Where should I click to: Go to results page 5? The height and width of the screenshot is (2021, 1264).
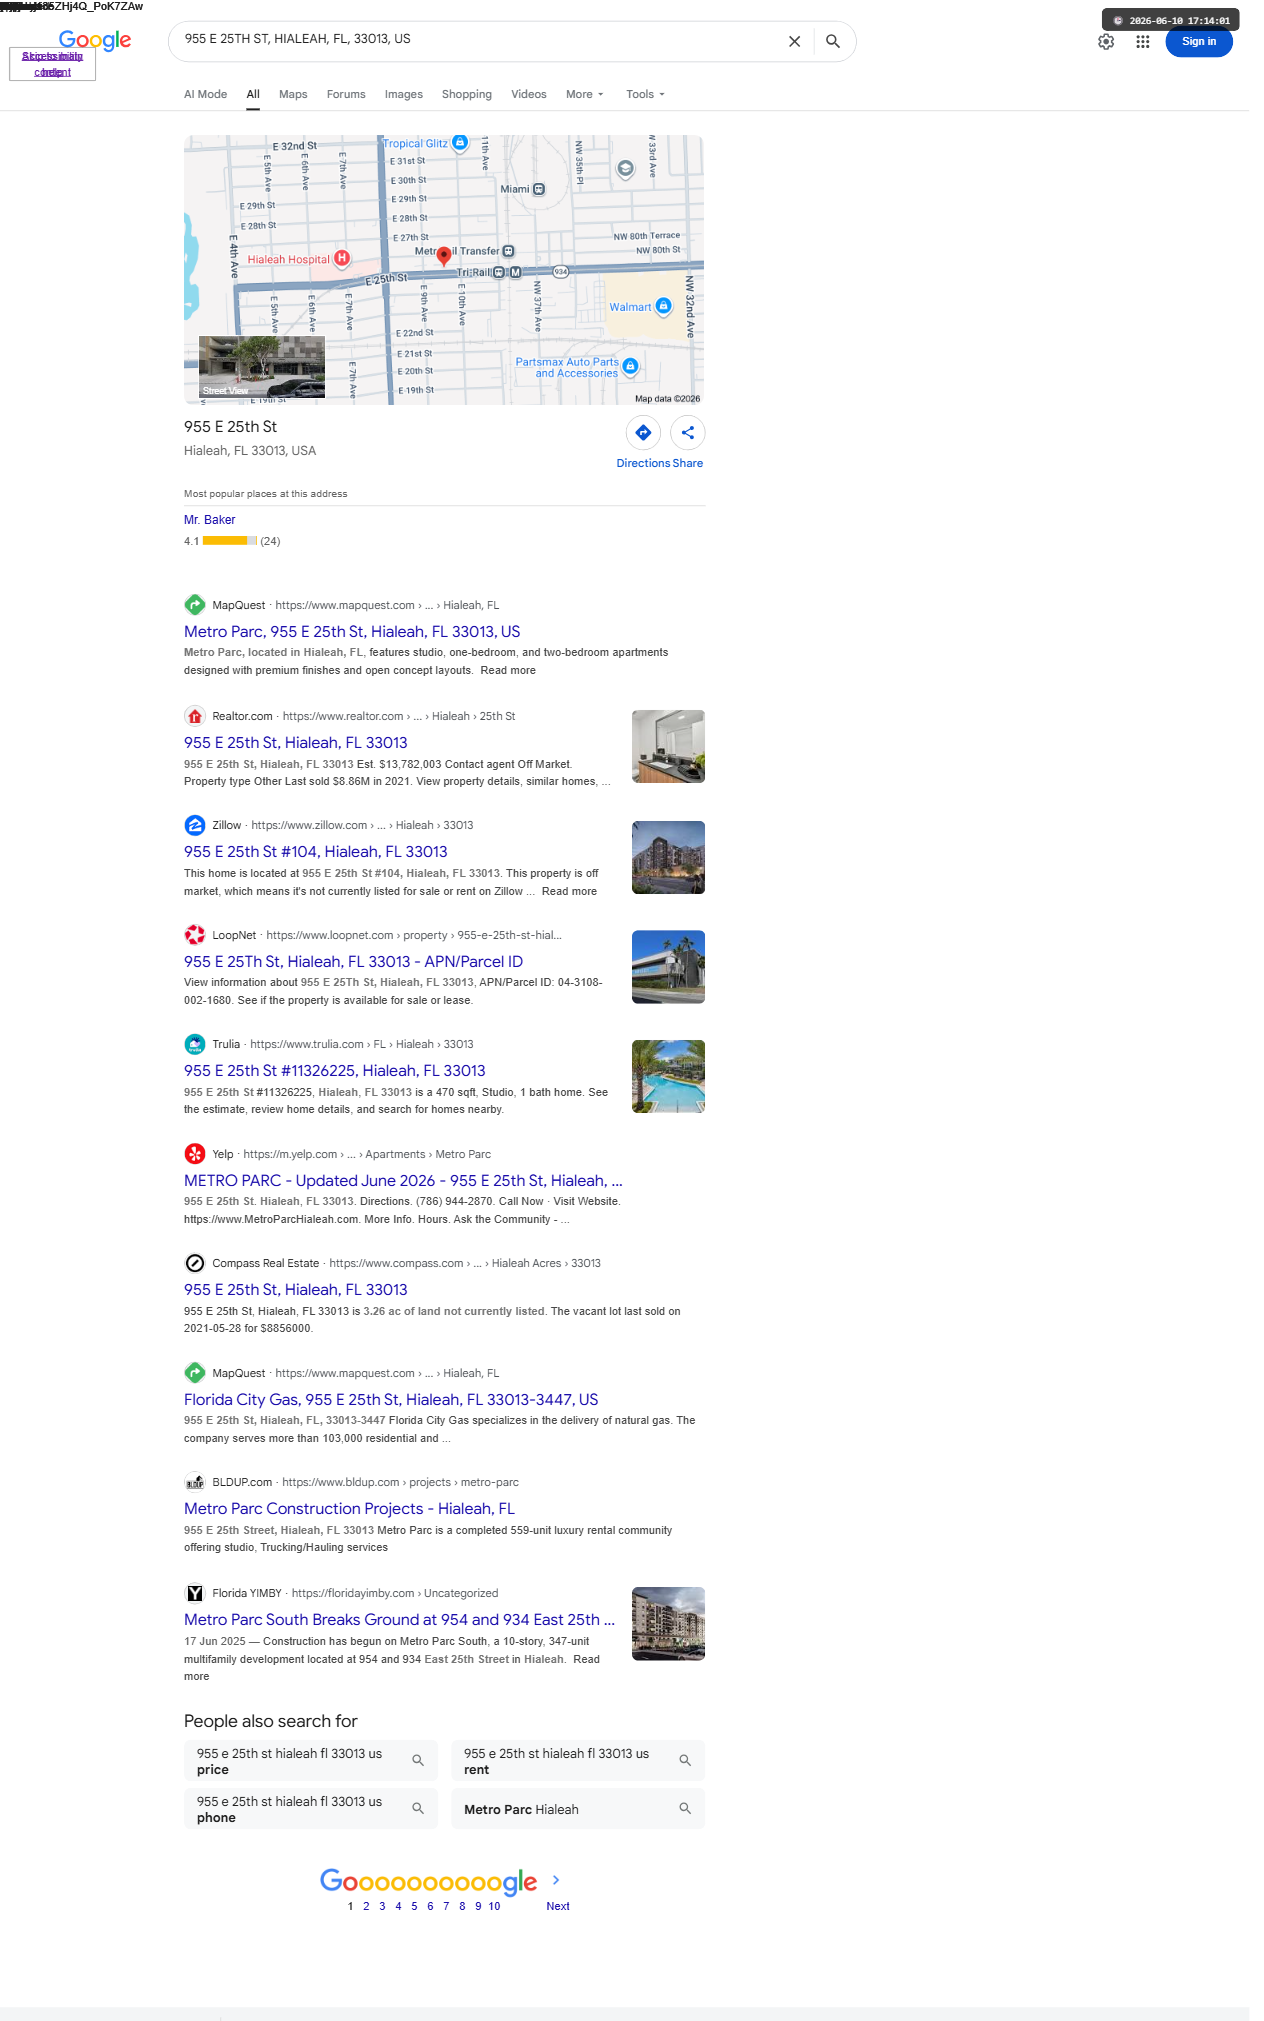click(x=414, y=1906)
